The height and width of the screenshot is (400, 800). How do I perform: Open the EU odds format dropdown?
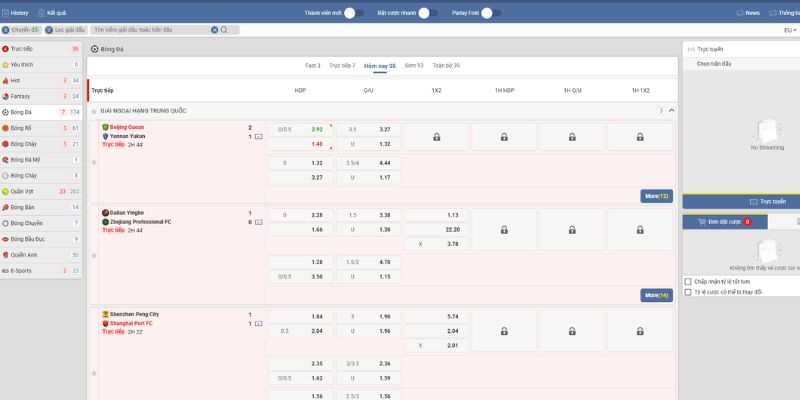789,30
